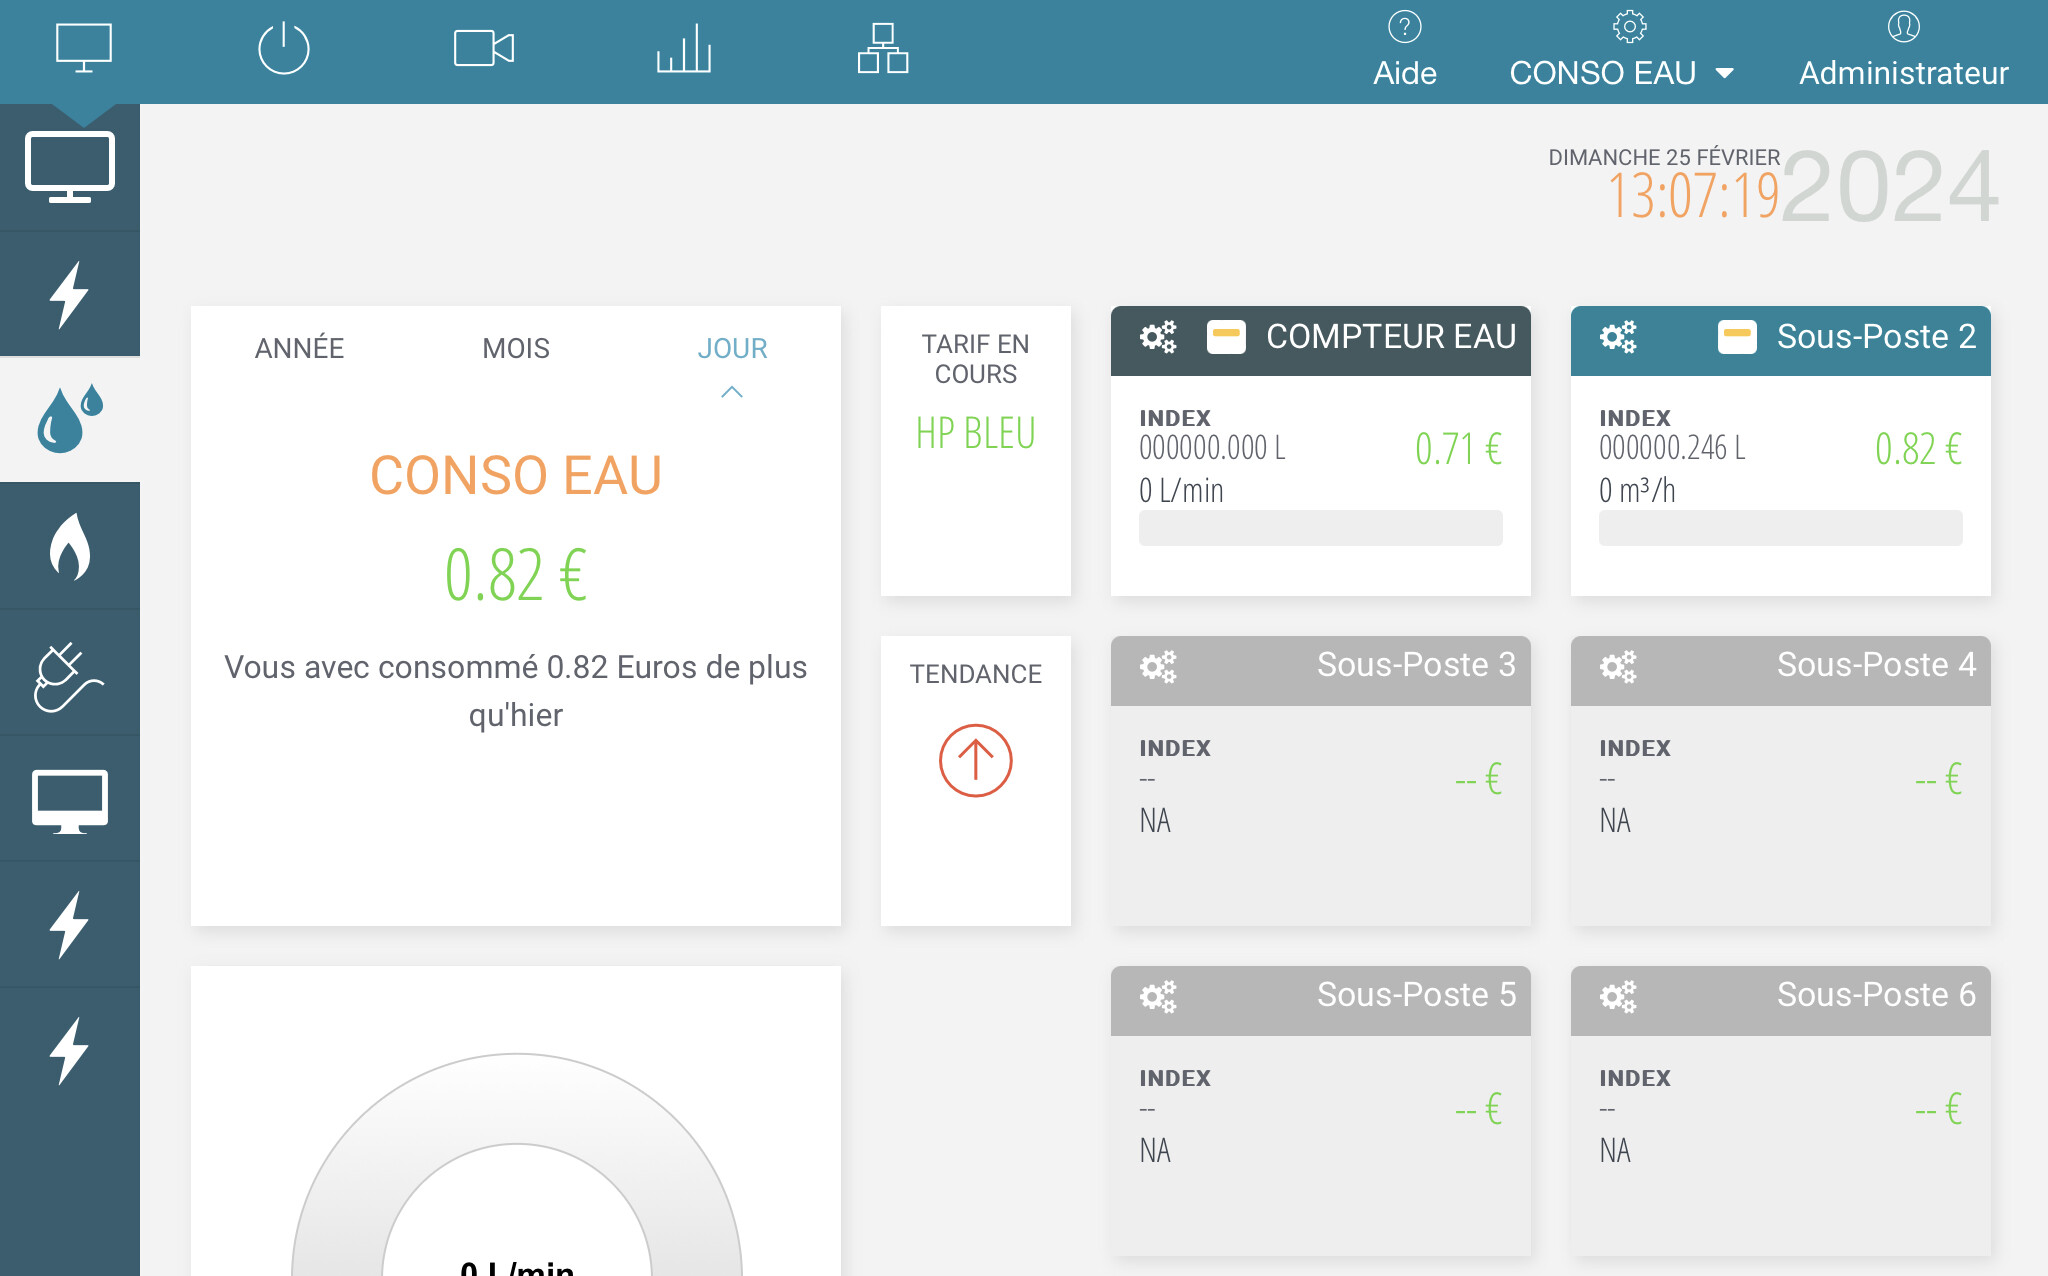Click the Sous-Poste 4 header title
This screenshot has height=1276, width=2048.
[1876, 665]
